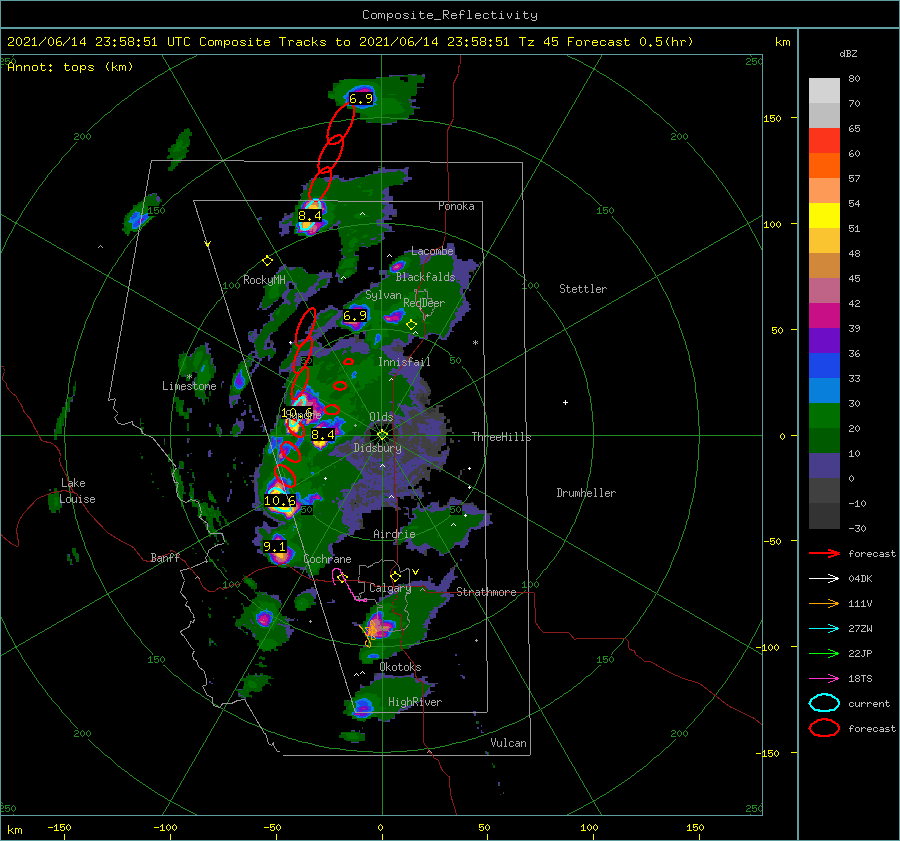Click the magenta 18TS track line west of Calgary
Viewport: 900px width, 841px height.
point(348,586)
